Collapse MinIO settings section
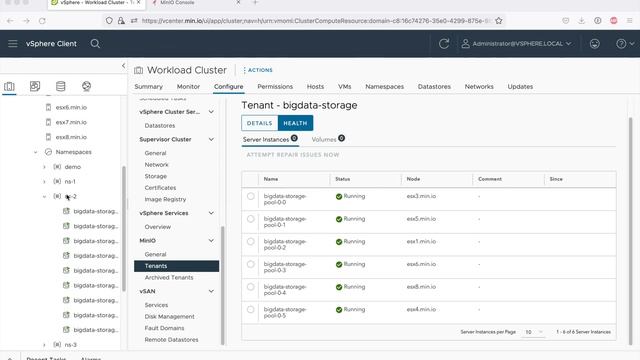The image size is (640, 360). coord(211,240)
